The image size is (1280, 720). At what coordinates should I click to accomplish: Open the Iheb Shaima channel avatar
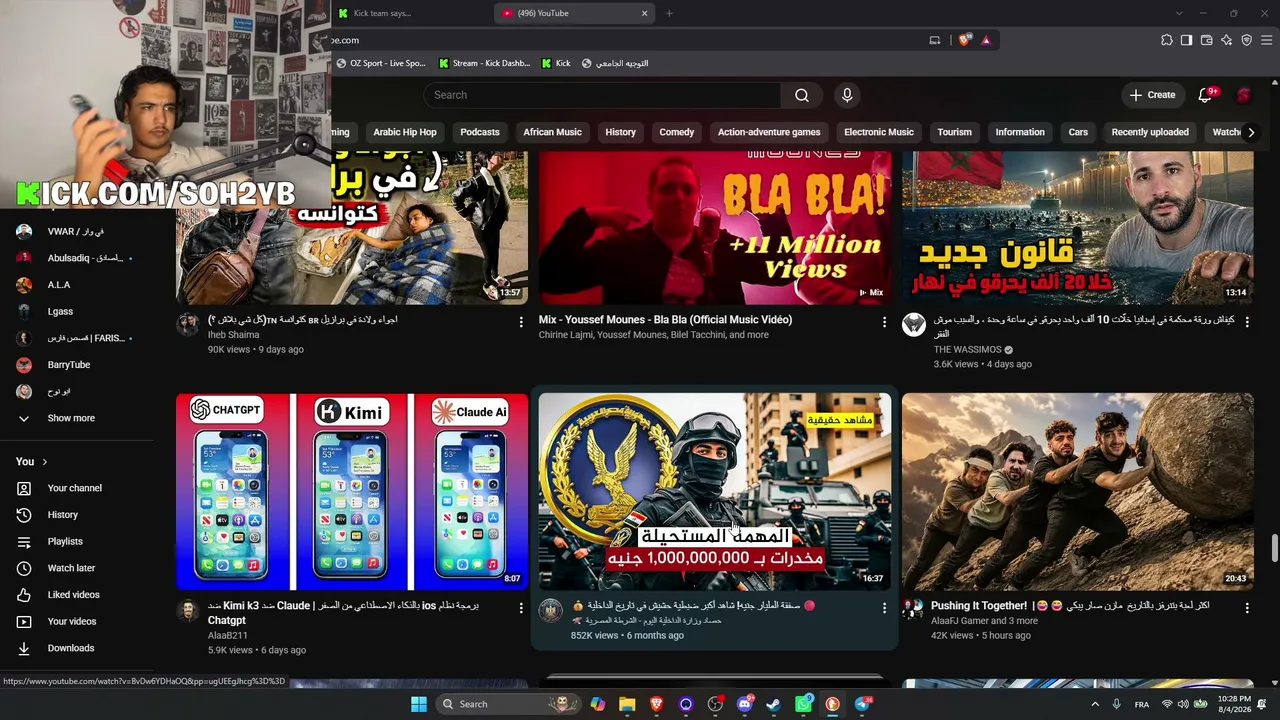click(x=188, y=324)
